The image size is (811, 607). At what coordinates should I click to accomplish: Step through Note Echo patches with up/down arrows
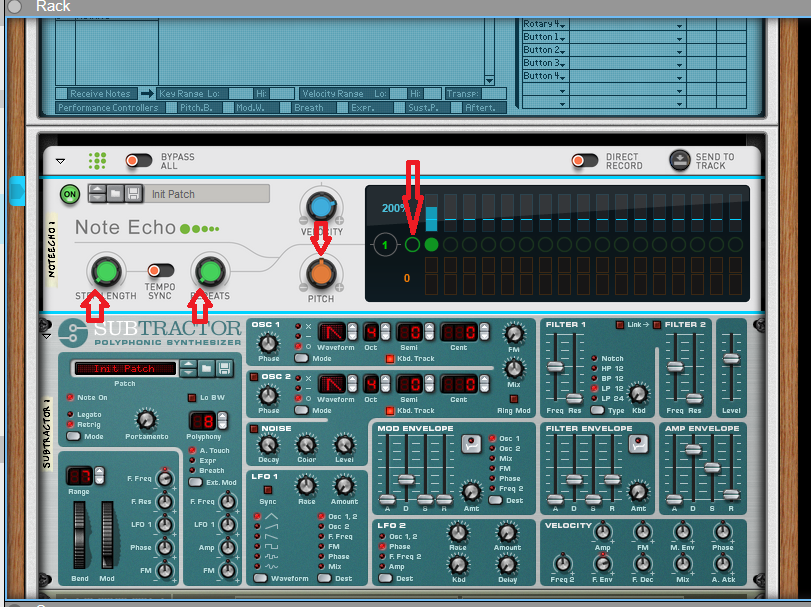pyautogui.click(x=97, y=194)
